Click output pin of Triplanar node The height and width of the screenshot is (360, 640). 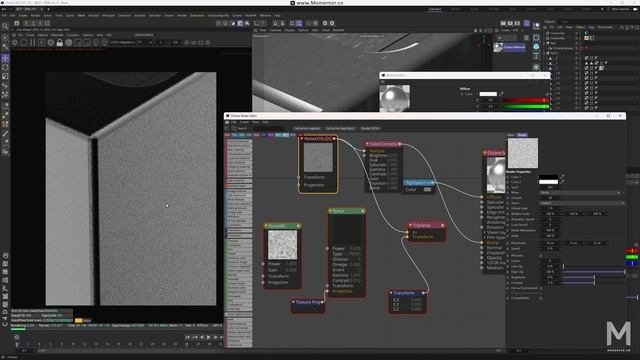point(442,225)
